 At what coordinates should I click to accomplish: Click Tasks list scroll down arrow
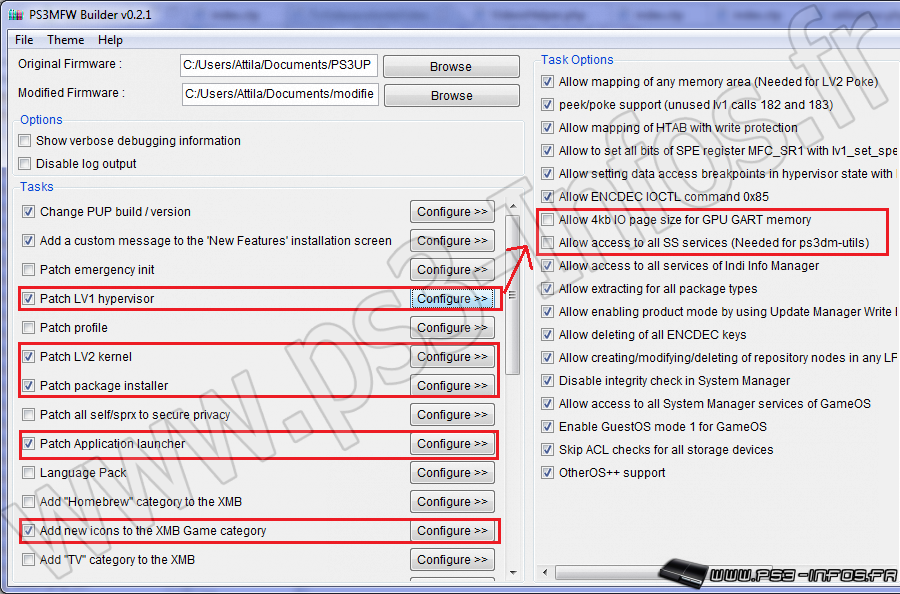tap(513, 572)
